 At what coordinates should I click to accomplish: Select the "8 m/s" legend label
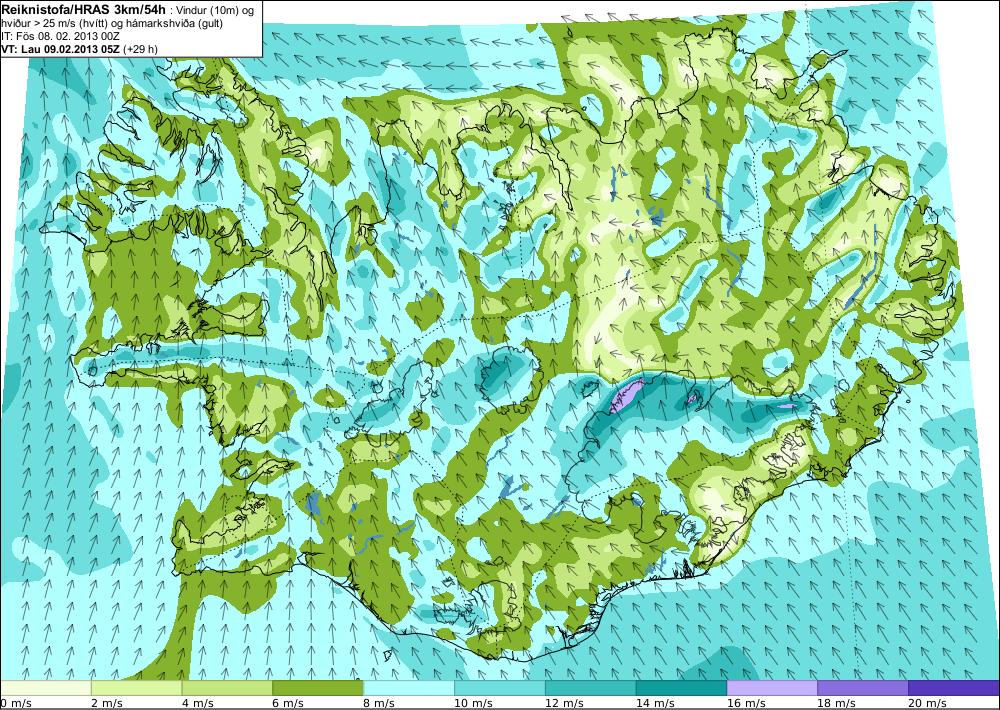[379, 703]
